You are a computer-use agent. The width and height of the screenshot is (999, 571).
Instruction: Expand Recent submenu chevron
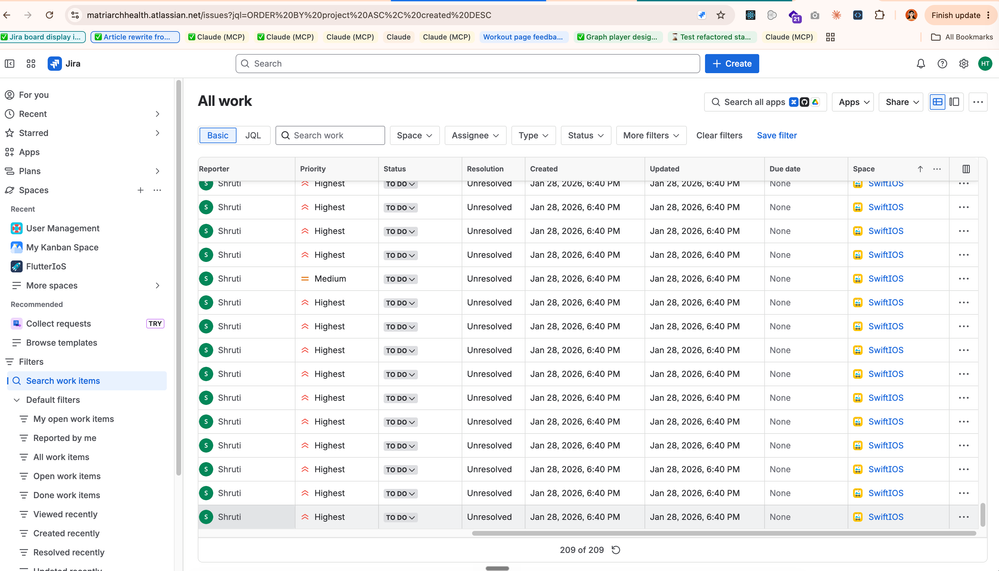[157, 114]
